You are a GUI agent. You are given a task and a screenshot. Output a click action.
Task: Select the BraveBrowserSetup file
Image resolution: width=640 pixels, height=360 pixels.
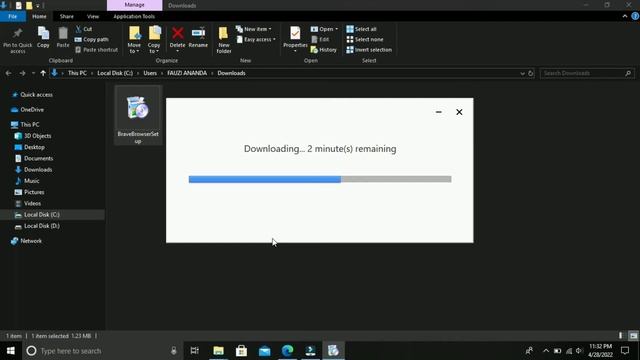point(138,115)
